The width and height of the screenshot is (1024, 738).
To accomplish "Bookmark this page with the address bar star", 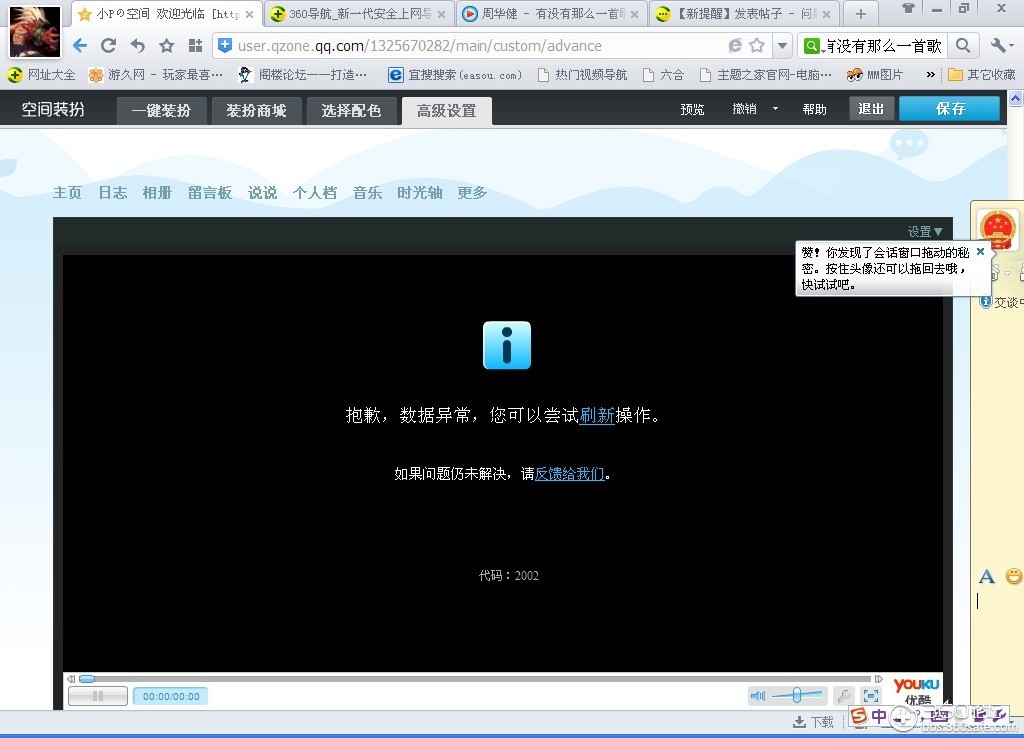I will 757,45.
